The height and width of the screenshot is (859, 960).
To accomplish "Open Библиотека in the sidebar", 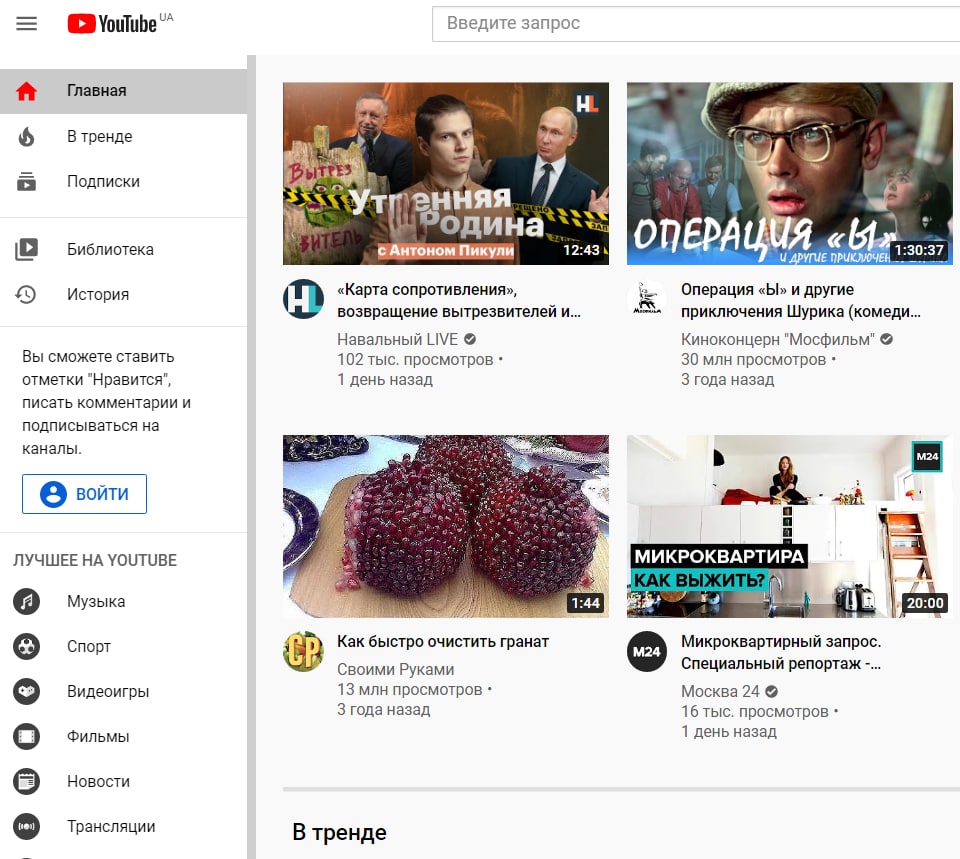I will point(123,249).
